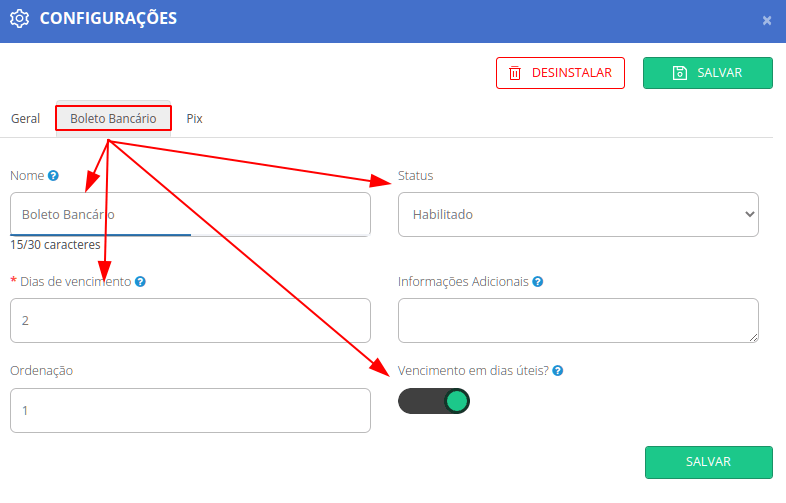The width and height of the screenshot is (786, 503).
Task: Click the bottom Salvar button
Action: (708, 462)
